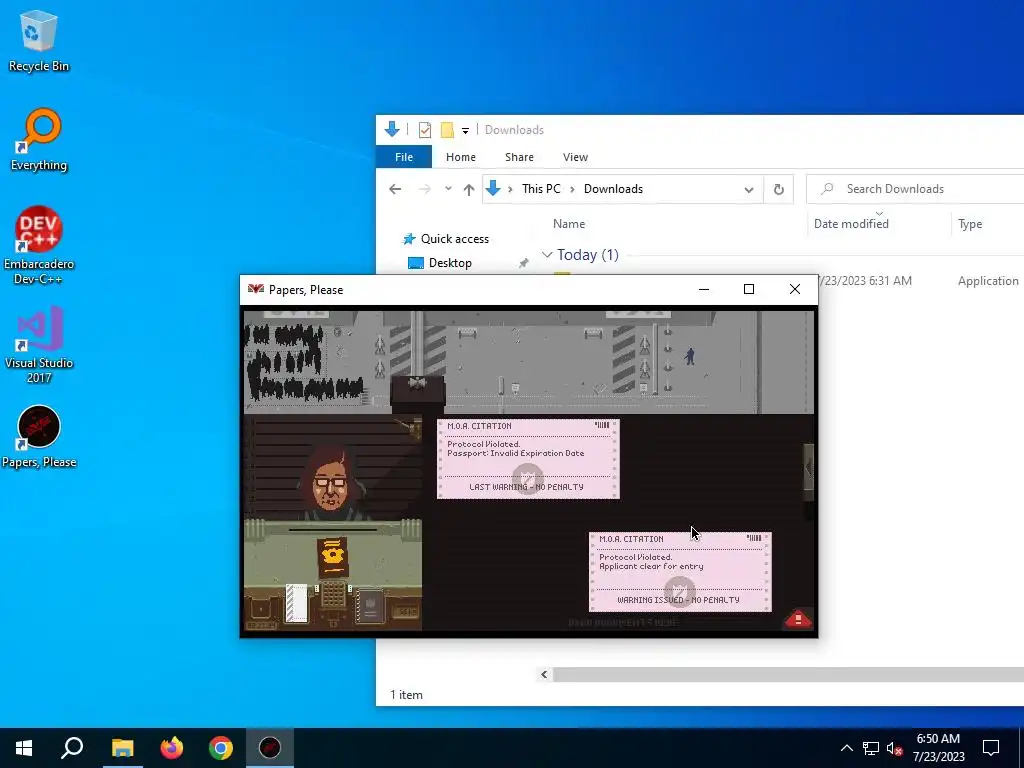
Task: Click the Properties quick access toolbar icon
Action: (424, 130)
